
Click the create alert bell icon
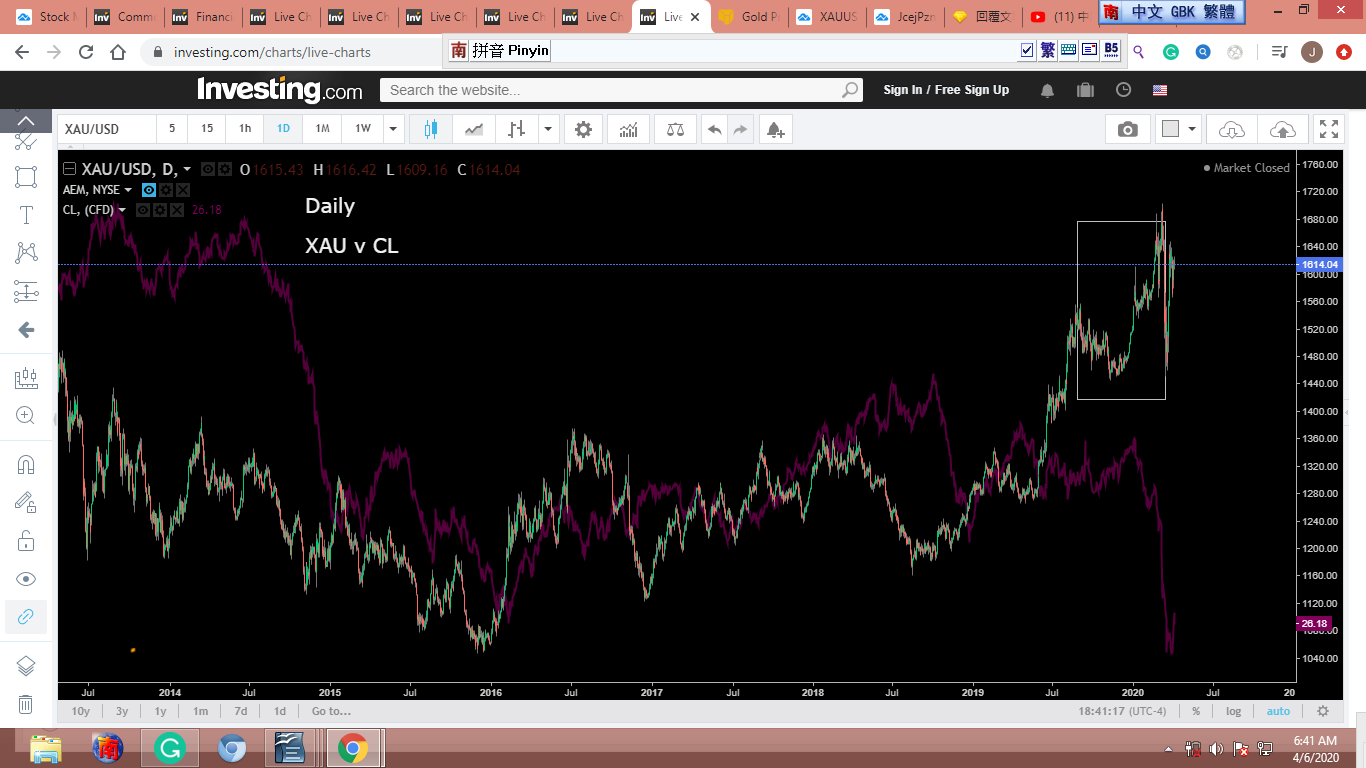pyautogui.click(x=774, y=129)
